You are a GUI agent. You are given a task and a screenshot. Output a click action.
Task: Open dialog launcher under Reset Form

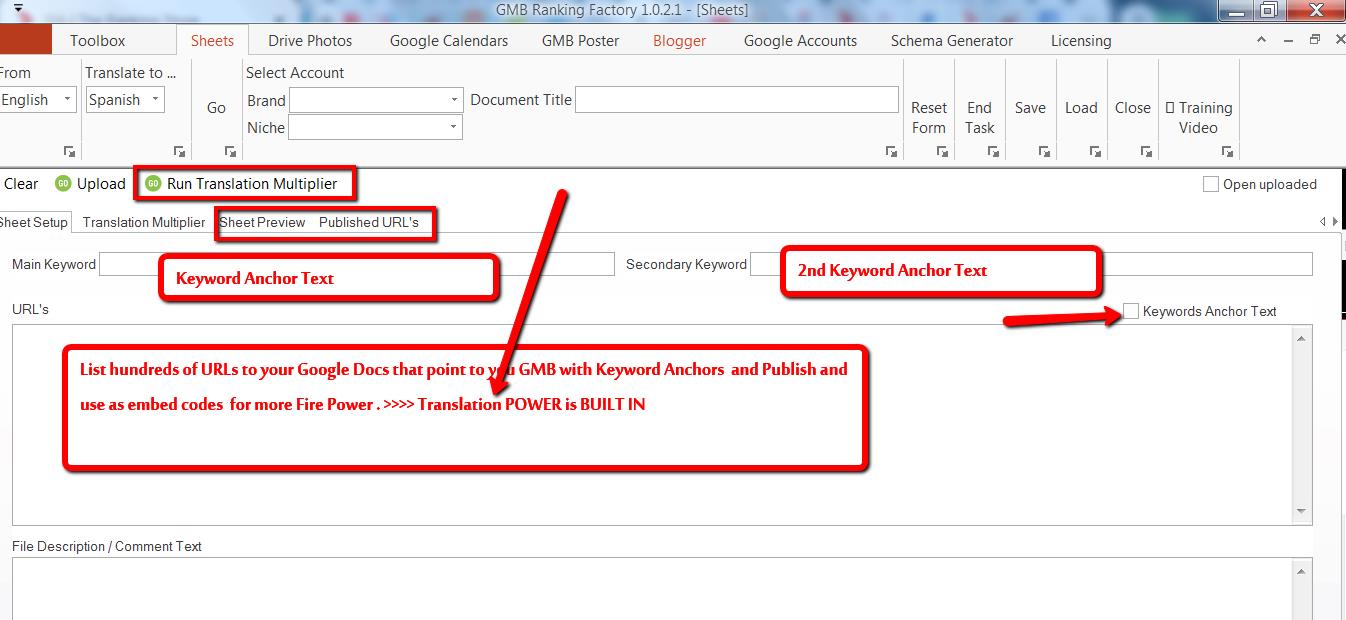(942, 152)
